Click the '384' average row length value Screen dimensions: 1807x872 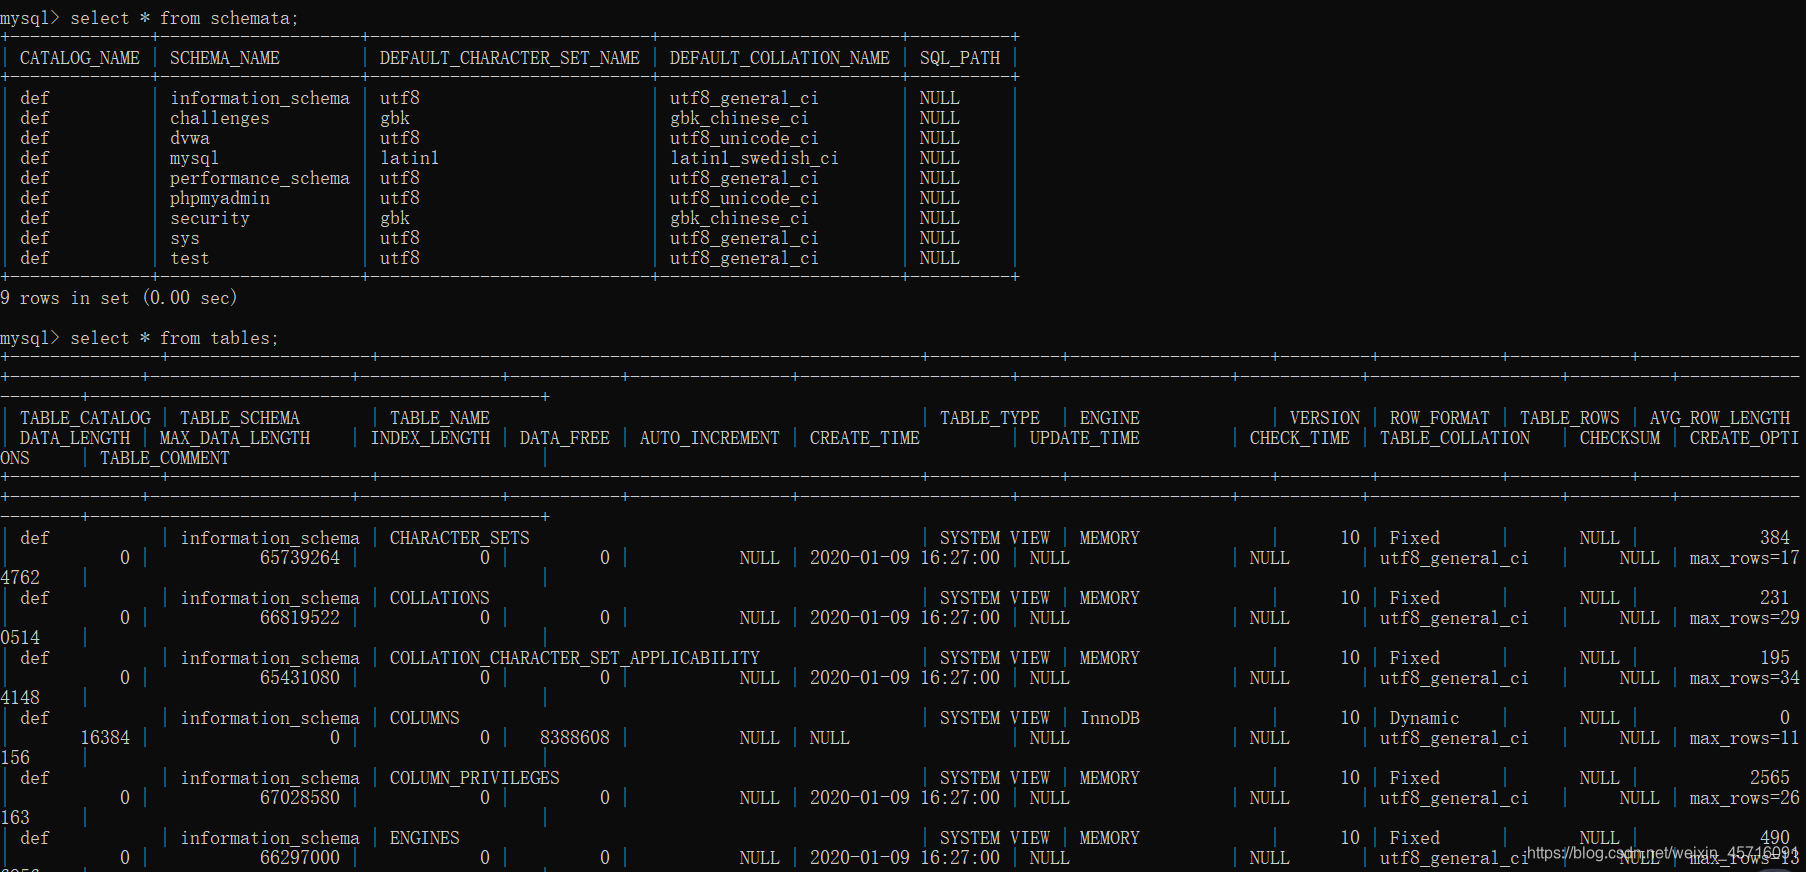coord(1775,538)
